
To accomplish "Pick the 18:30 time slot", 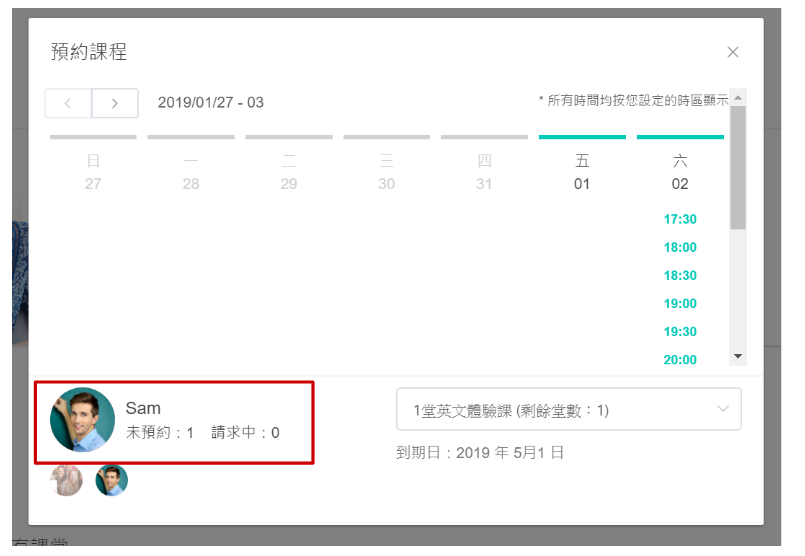I will pos(680,275).
